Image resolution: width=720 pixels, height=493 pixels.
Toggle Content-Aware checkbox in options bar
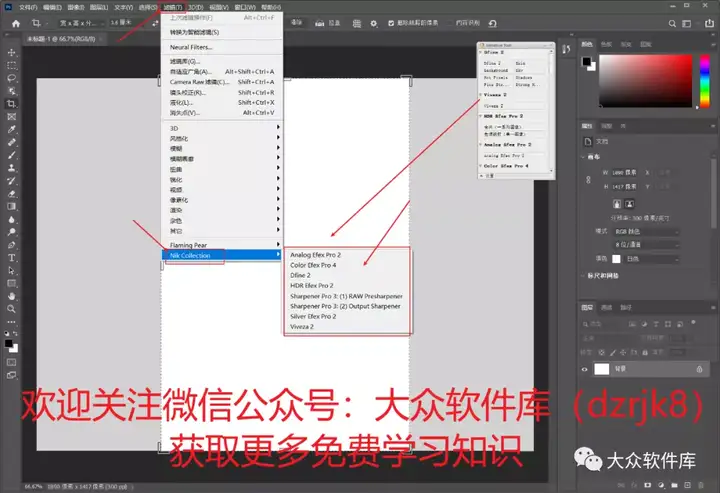[x=450, y=23]
